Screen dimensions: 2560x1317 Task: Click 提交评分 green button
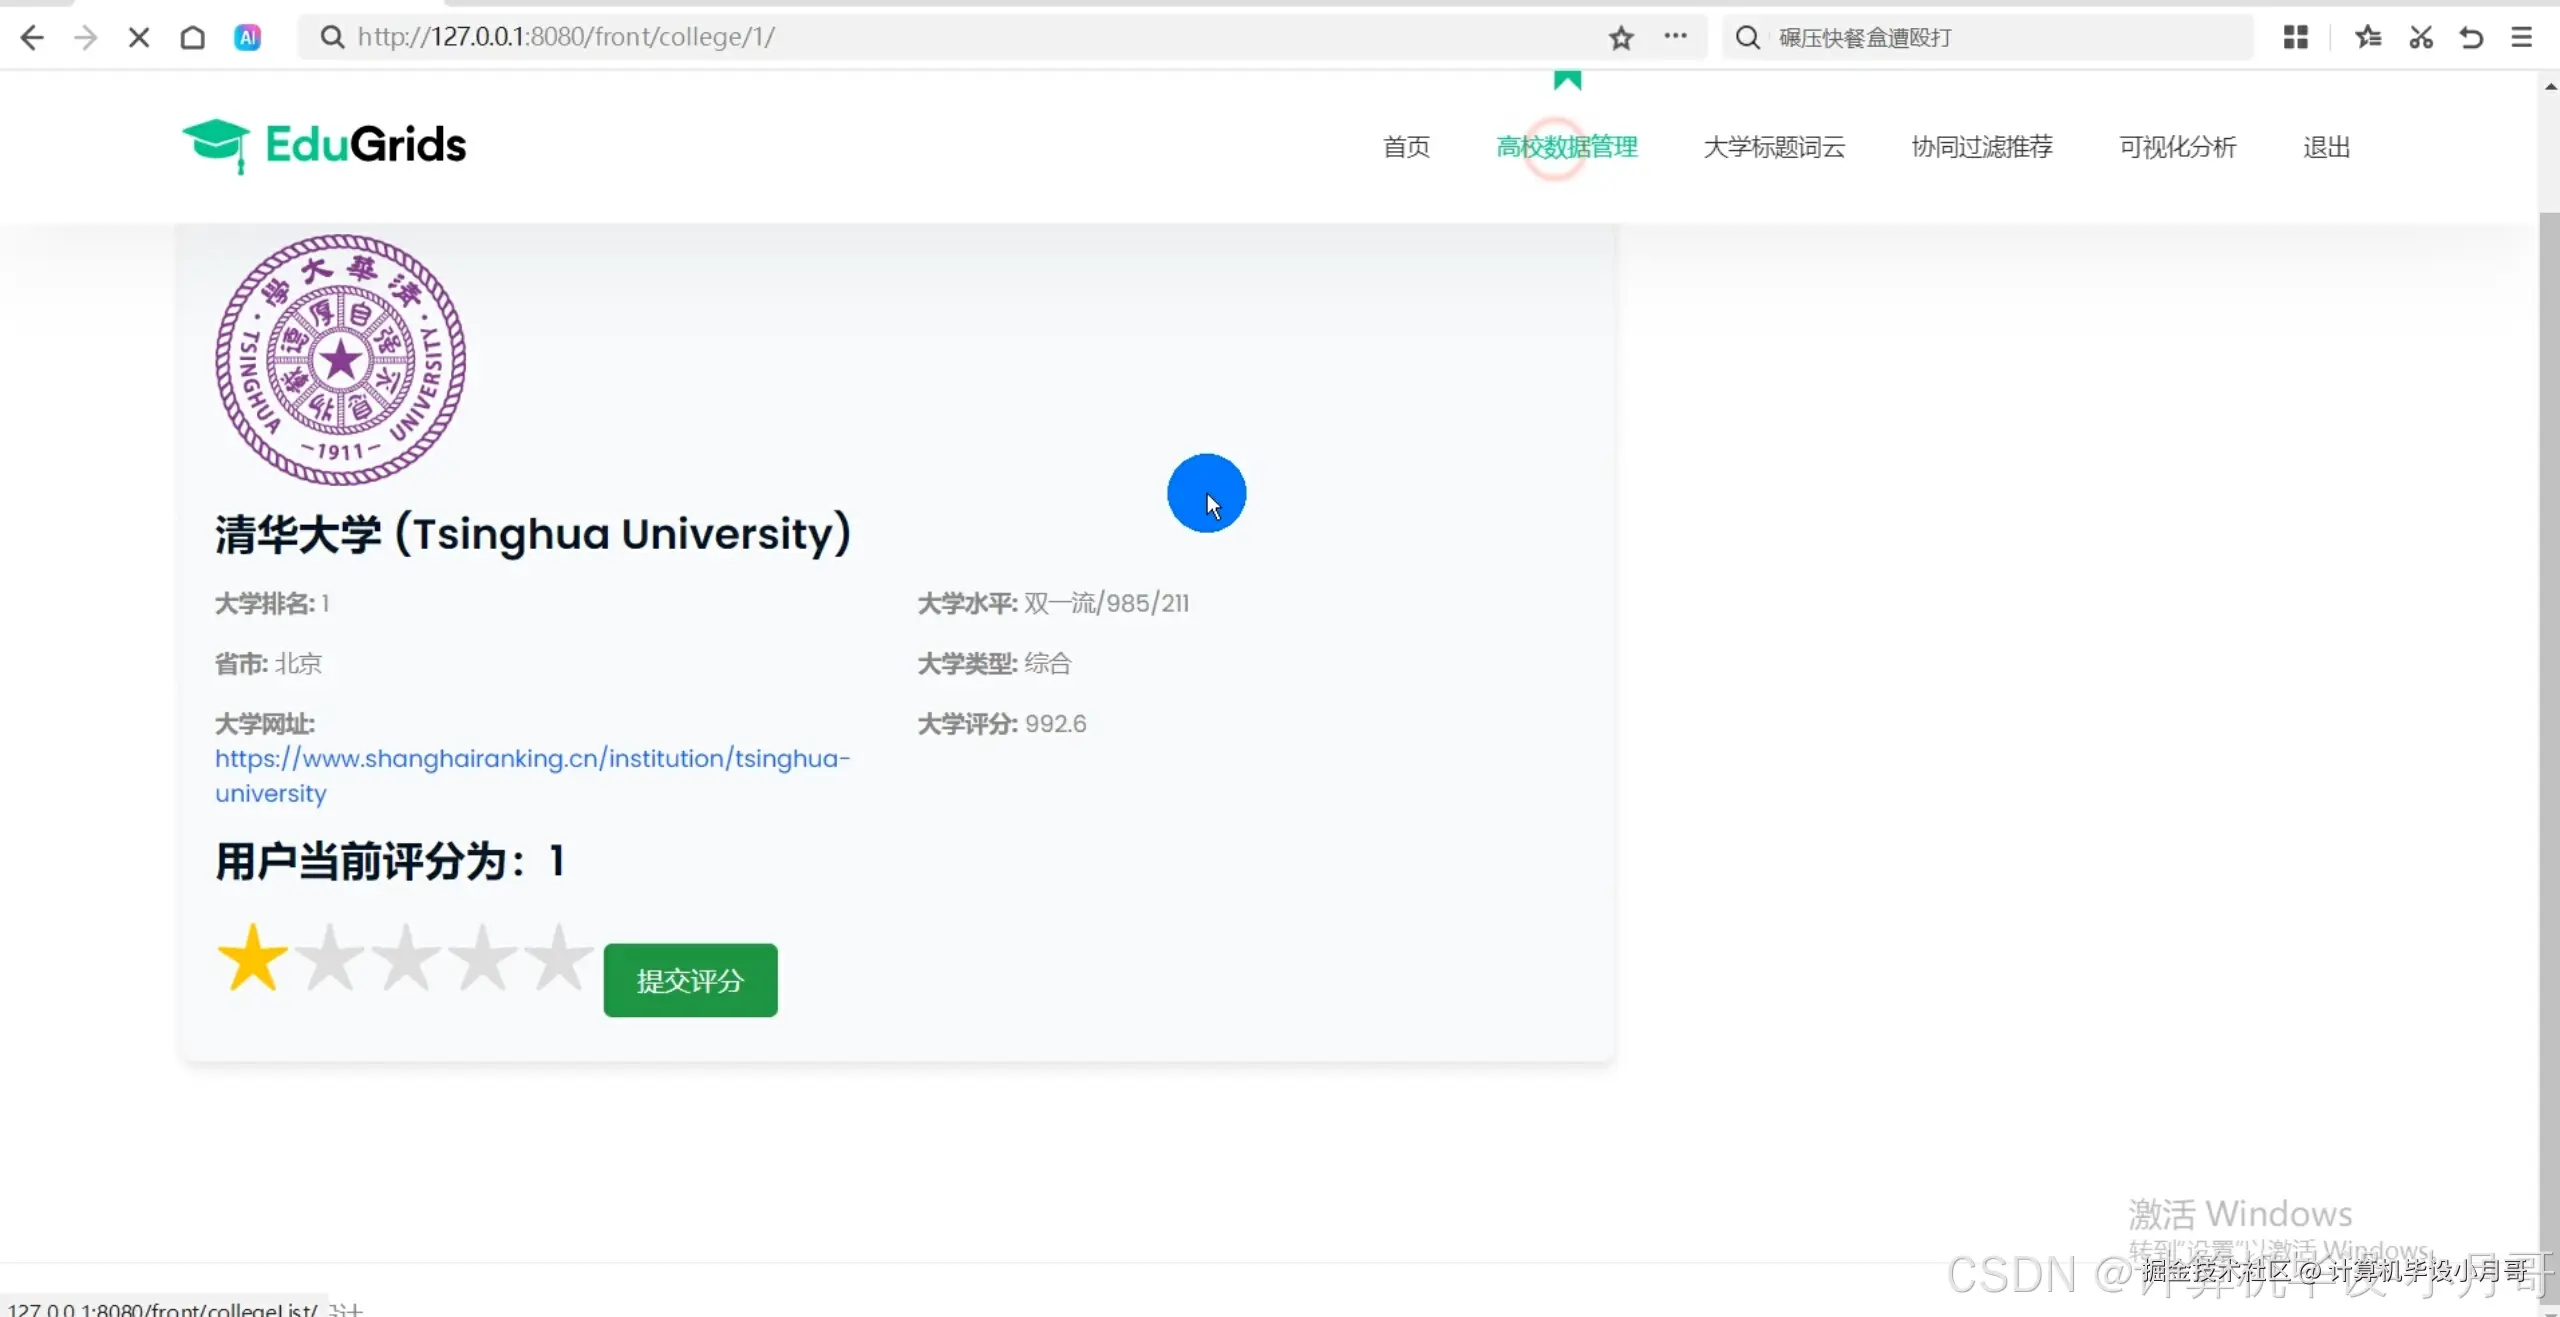tap(690, 980)
